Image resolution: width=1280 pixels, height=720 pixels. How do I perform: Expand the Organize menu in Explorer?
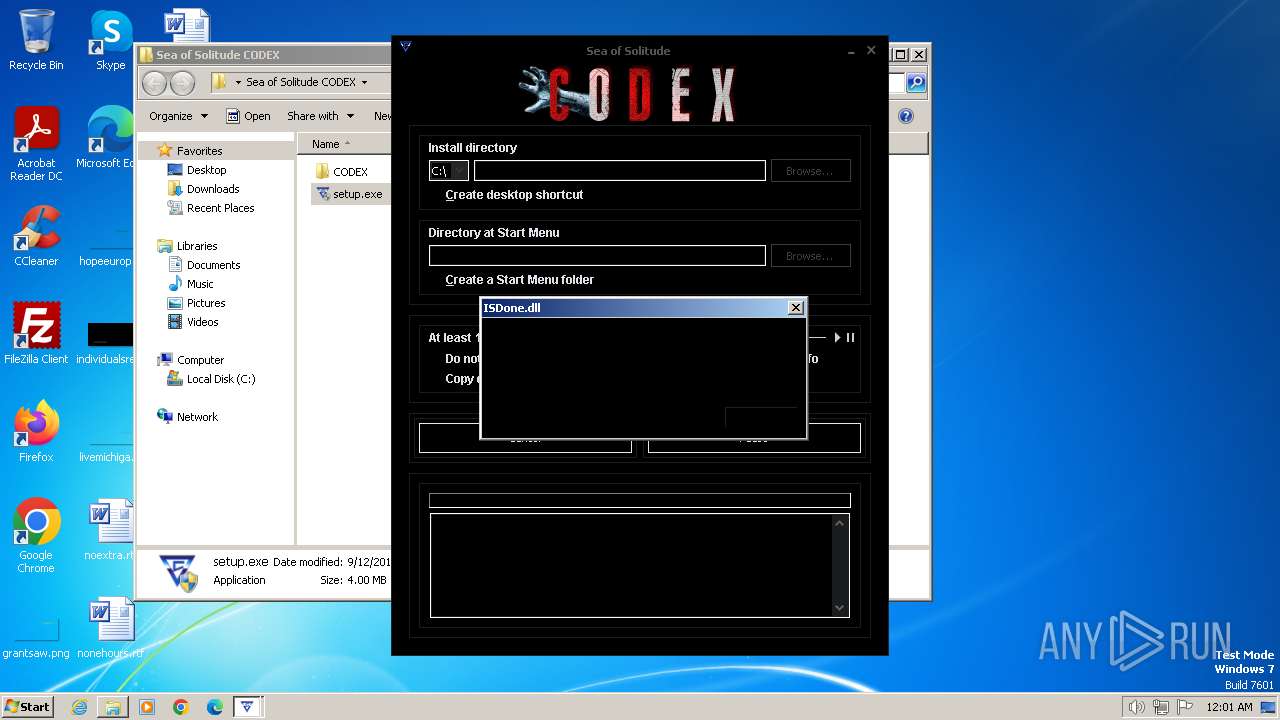178,116
